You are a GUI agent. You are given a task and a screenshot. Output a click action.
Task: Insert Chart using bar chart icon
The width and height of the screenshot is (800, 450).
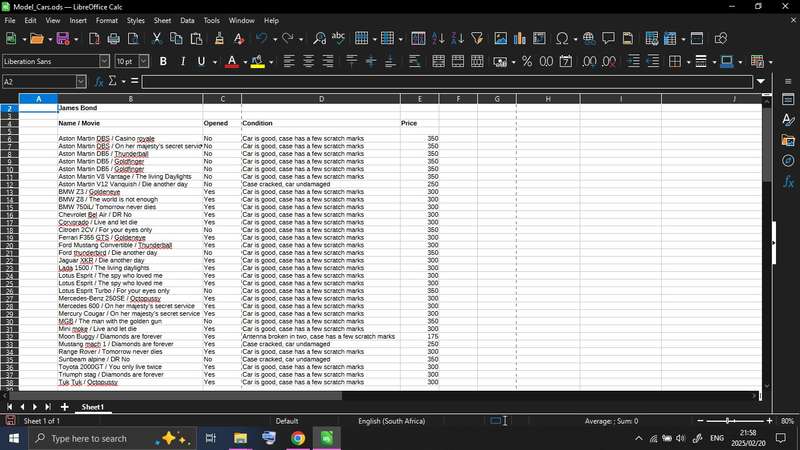pyautogui.click(x=520, y=39)
